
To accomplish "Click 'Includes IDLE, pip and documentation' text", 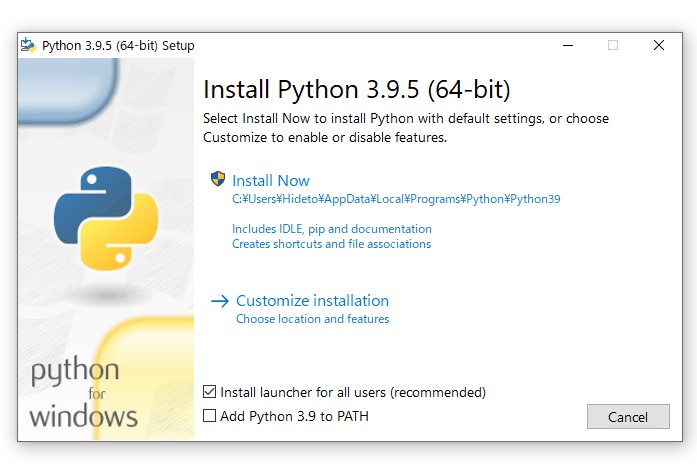I will 332,229.
